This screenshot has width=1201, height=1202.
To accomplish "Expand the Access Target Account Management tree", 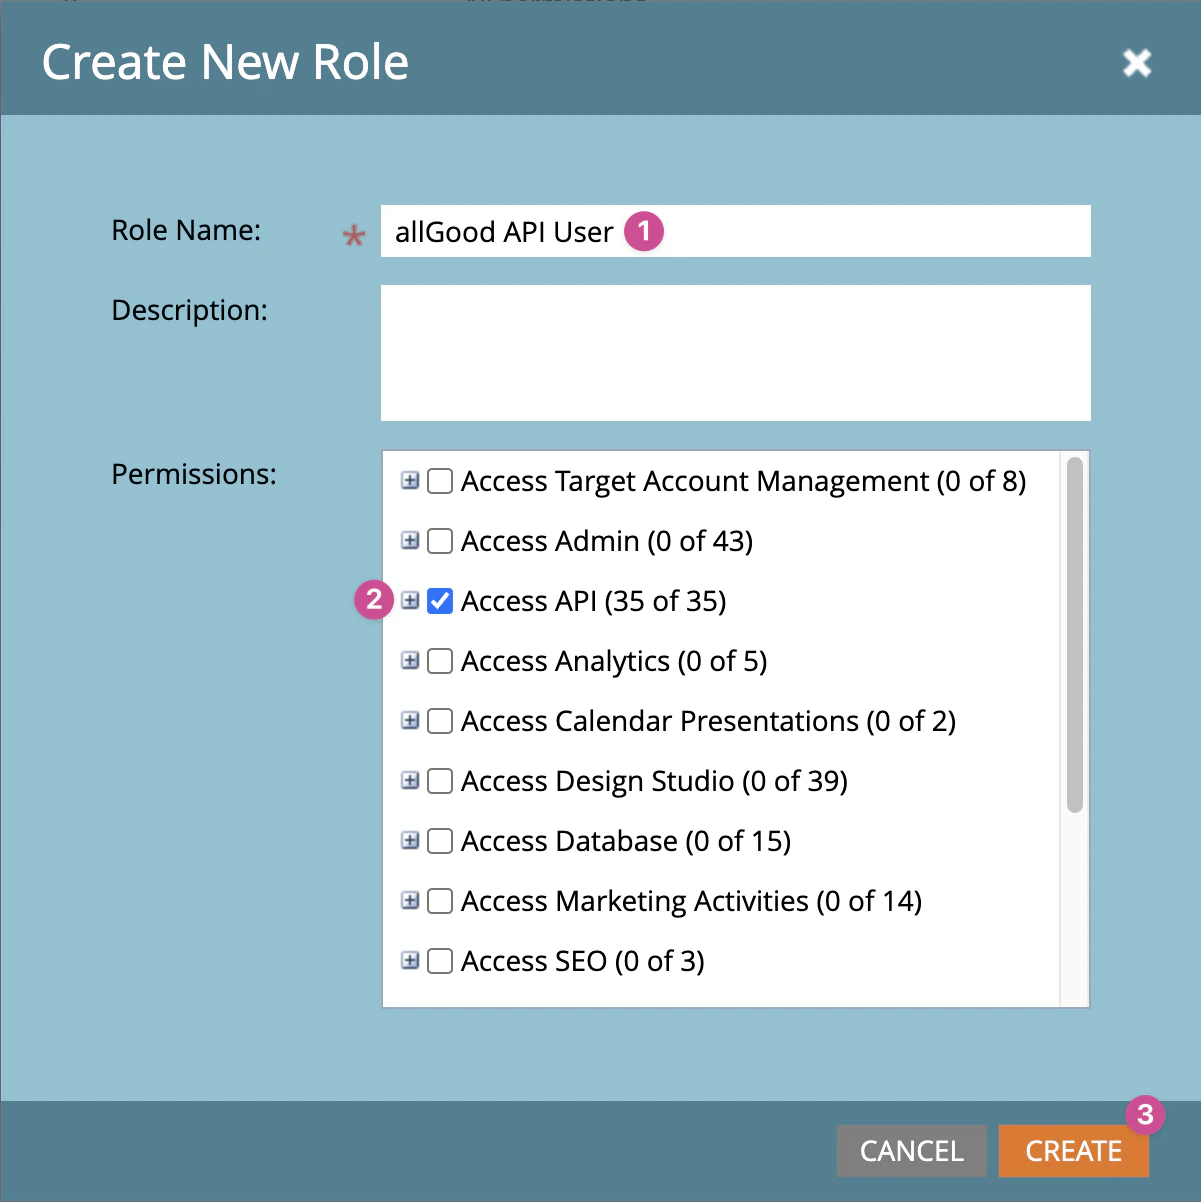I will [x=411, y=481].
